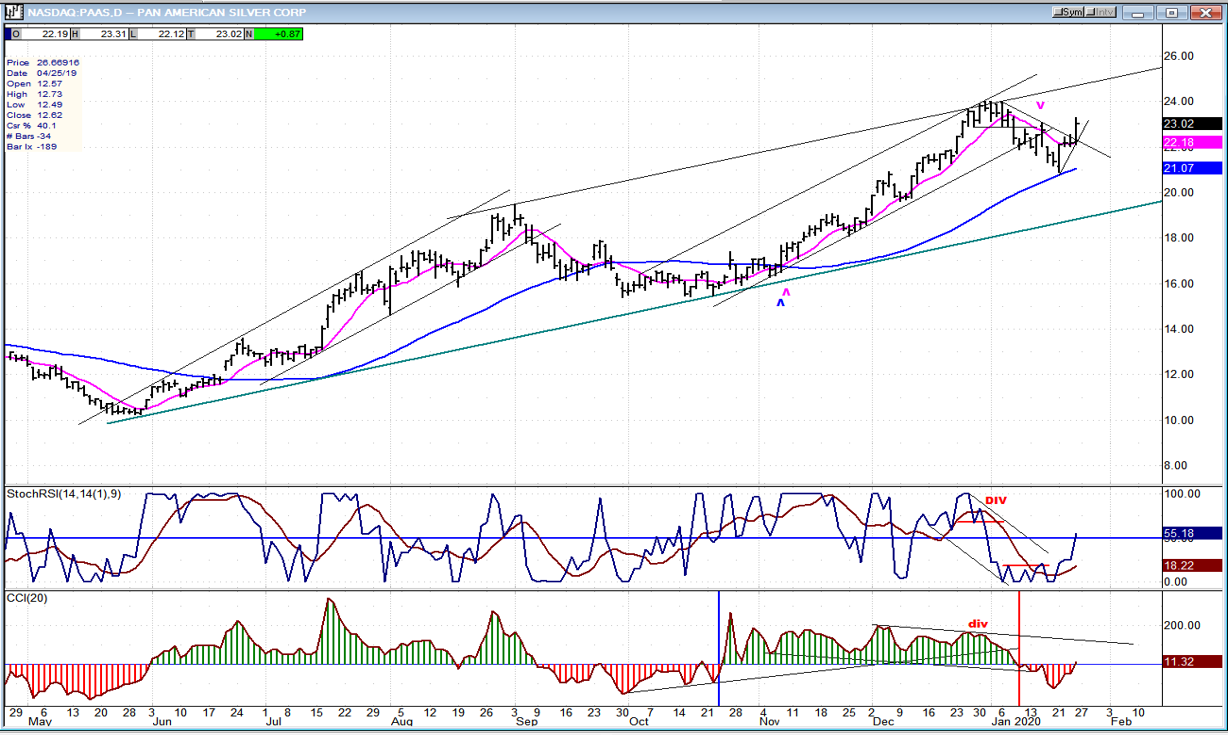Screen dimensions: 1228x735
Task: Click the magenta V marker near January high
Action: point(1040,105)
